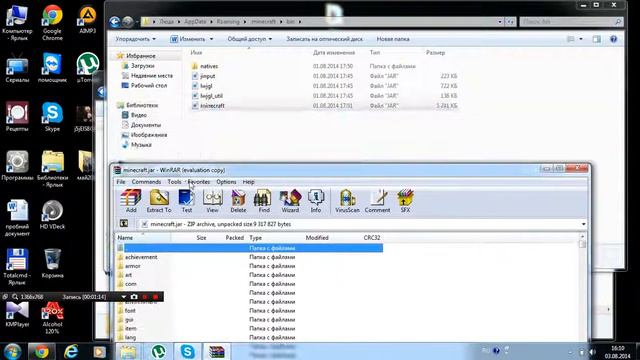
Task: Click the Add button in WinRAR toolbar
Action: pos(131,201)
